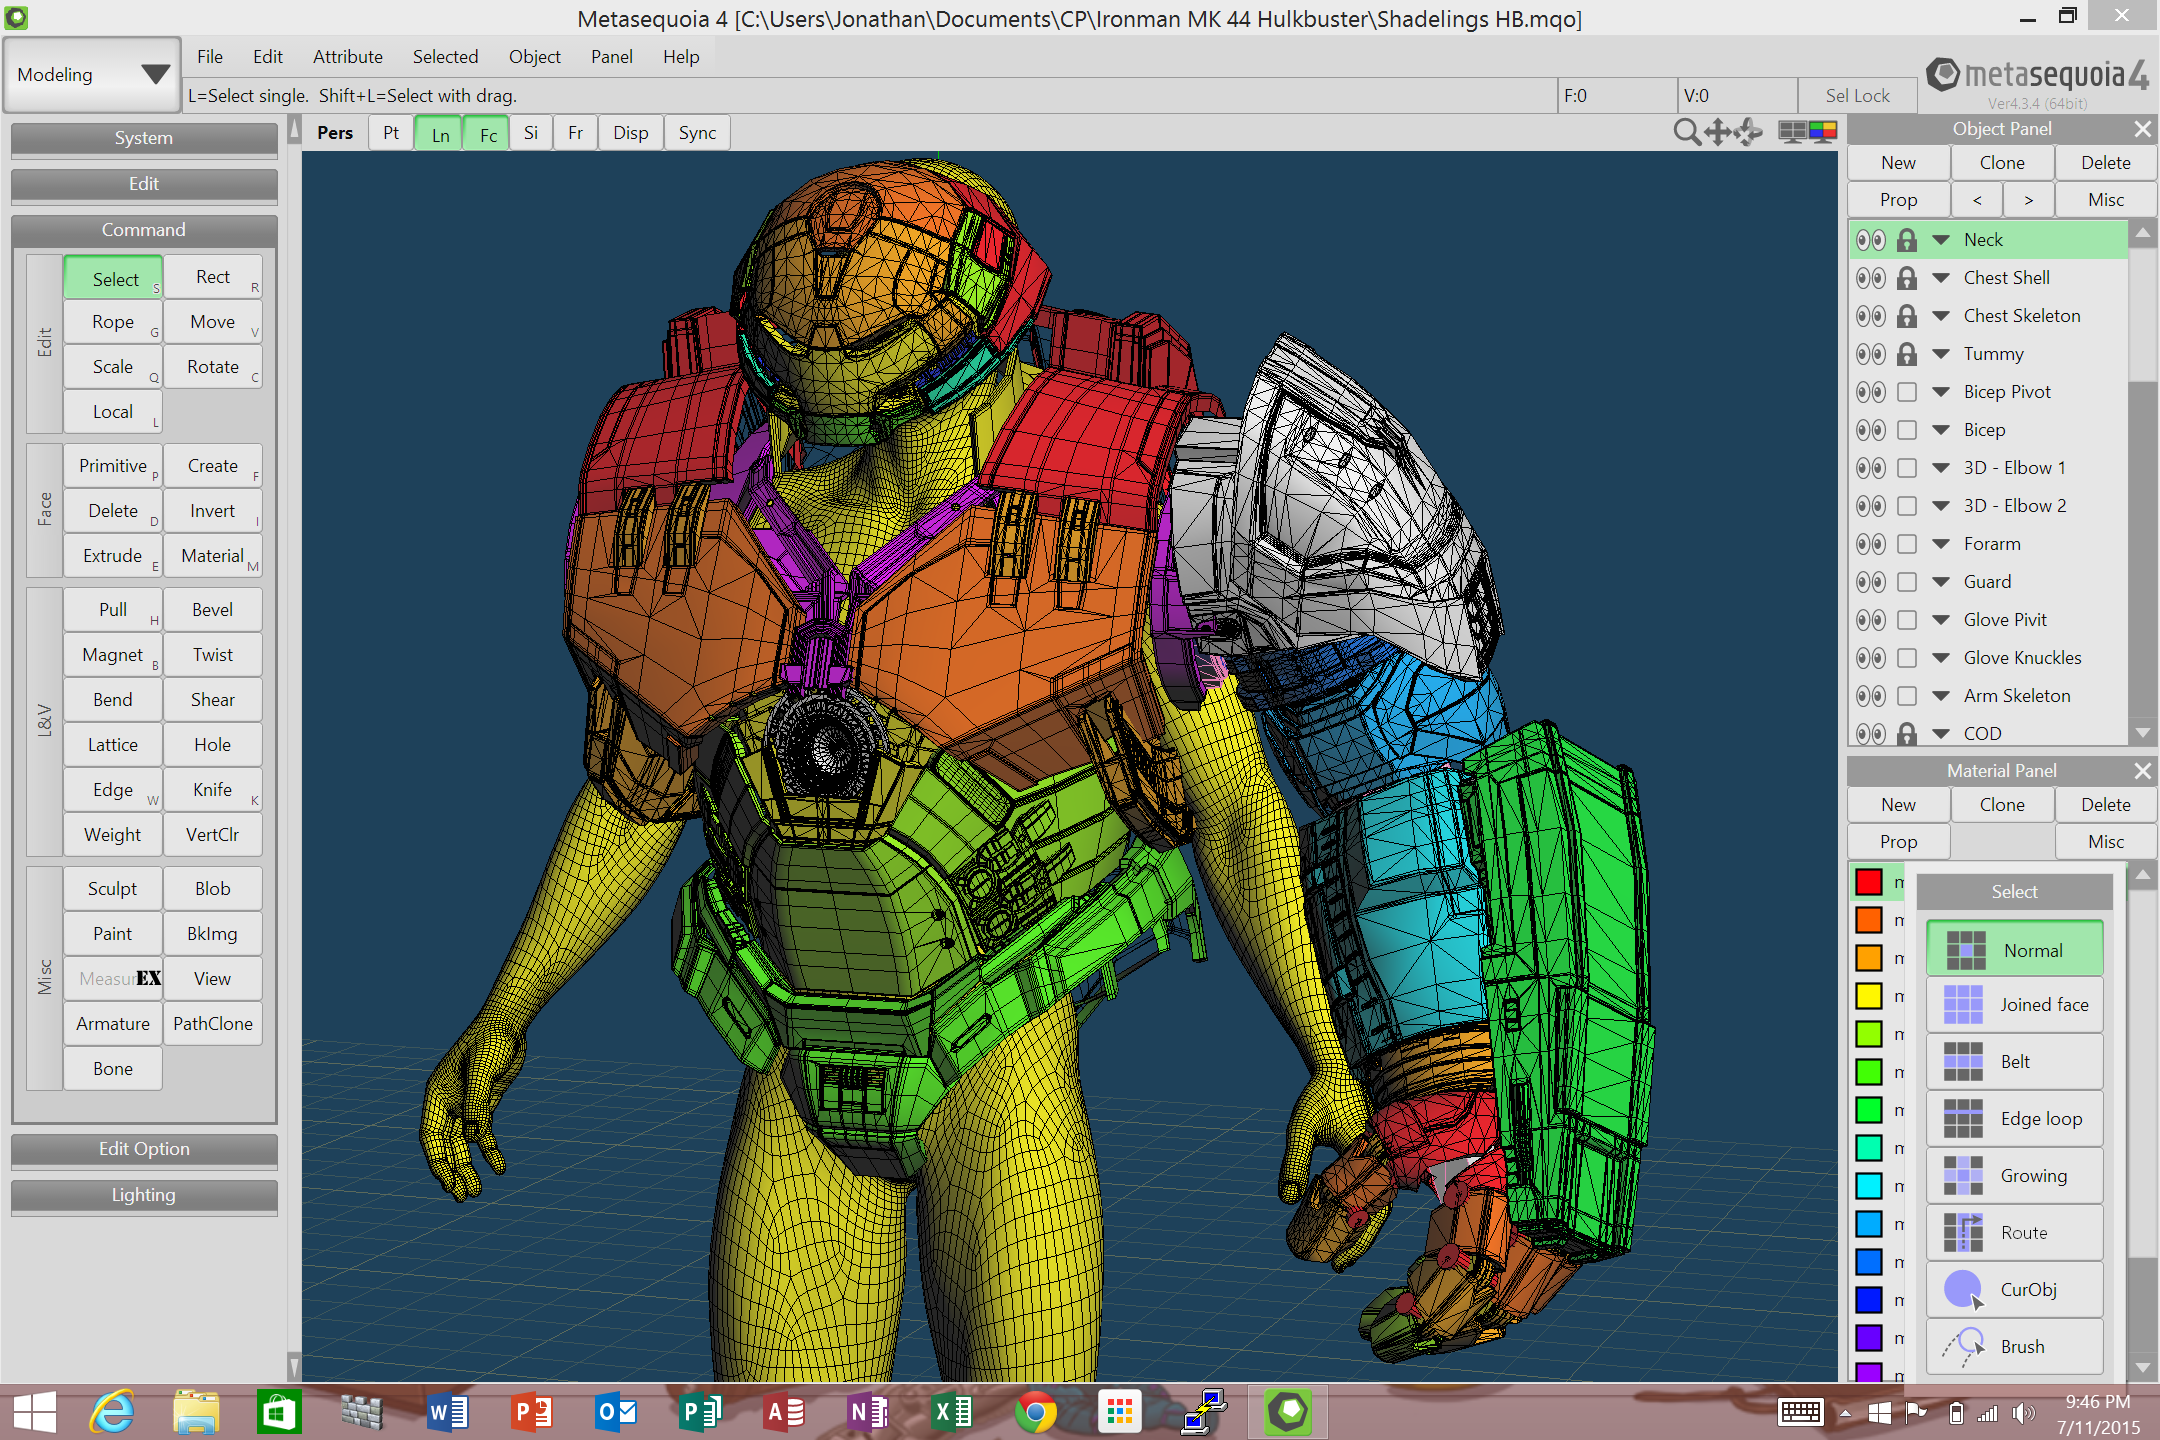Open the Selected menu

(445, 57)
